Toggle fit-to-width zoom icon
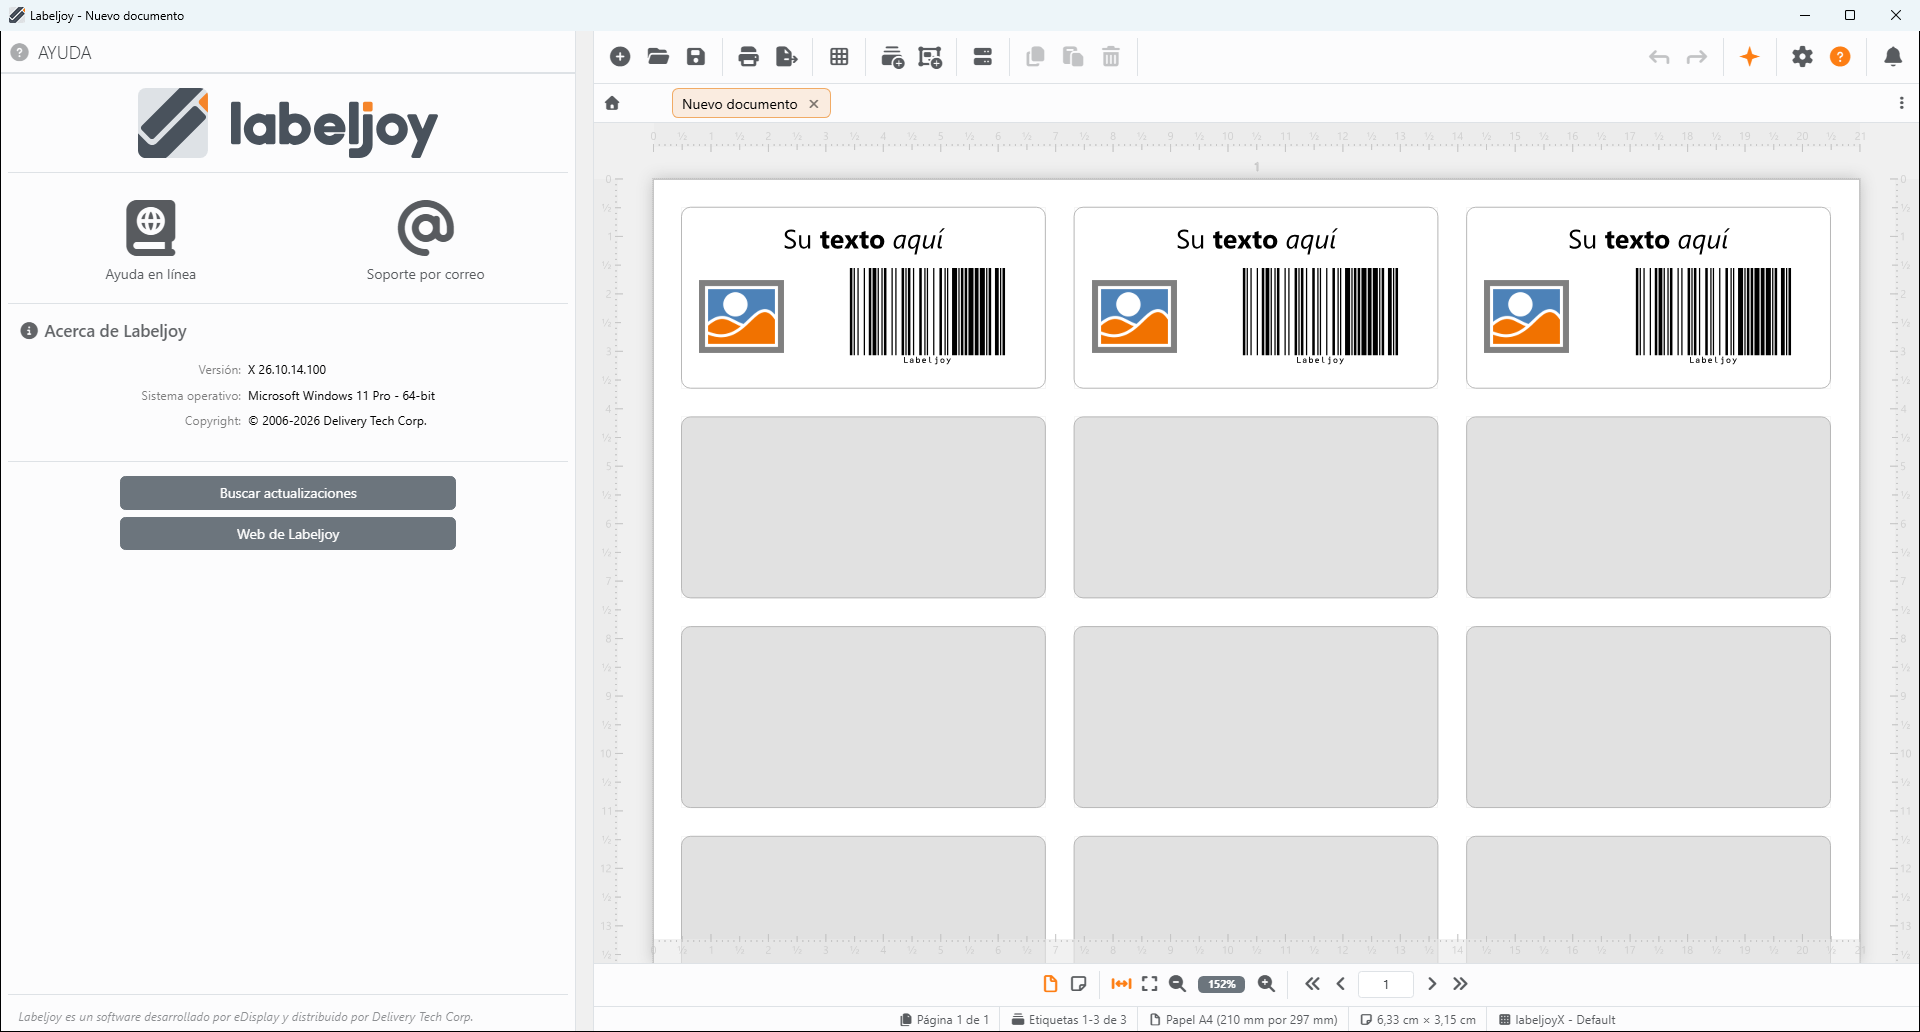Viewport: 1920px width, 1032px height. click(1122, 984)
